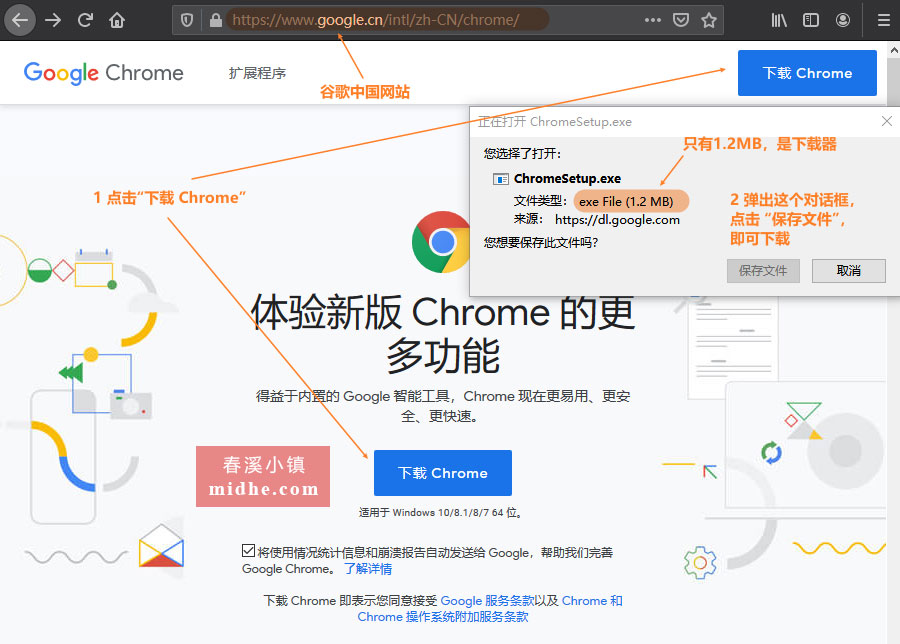This screenshot has width=900, height=644.
Task: Uncheck usage statistics reporting checkbox
Action: (248, 551)
